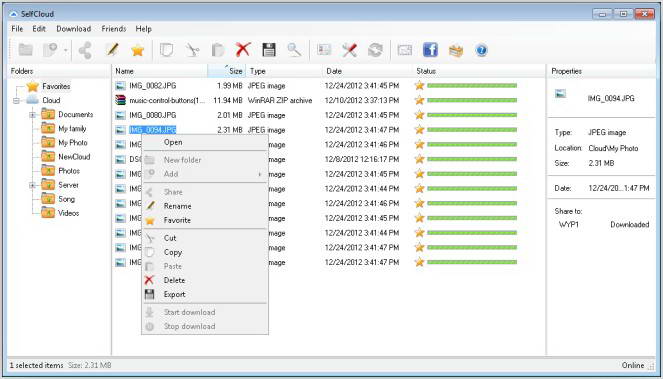Click the Refresh toolbar icon
Screen dimensions: 663x379
pyautogui.click(x=375, y=50)
